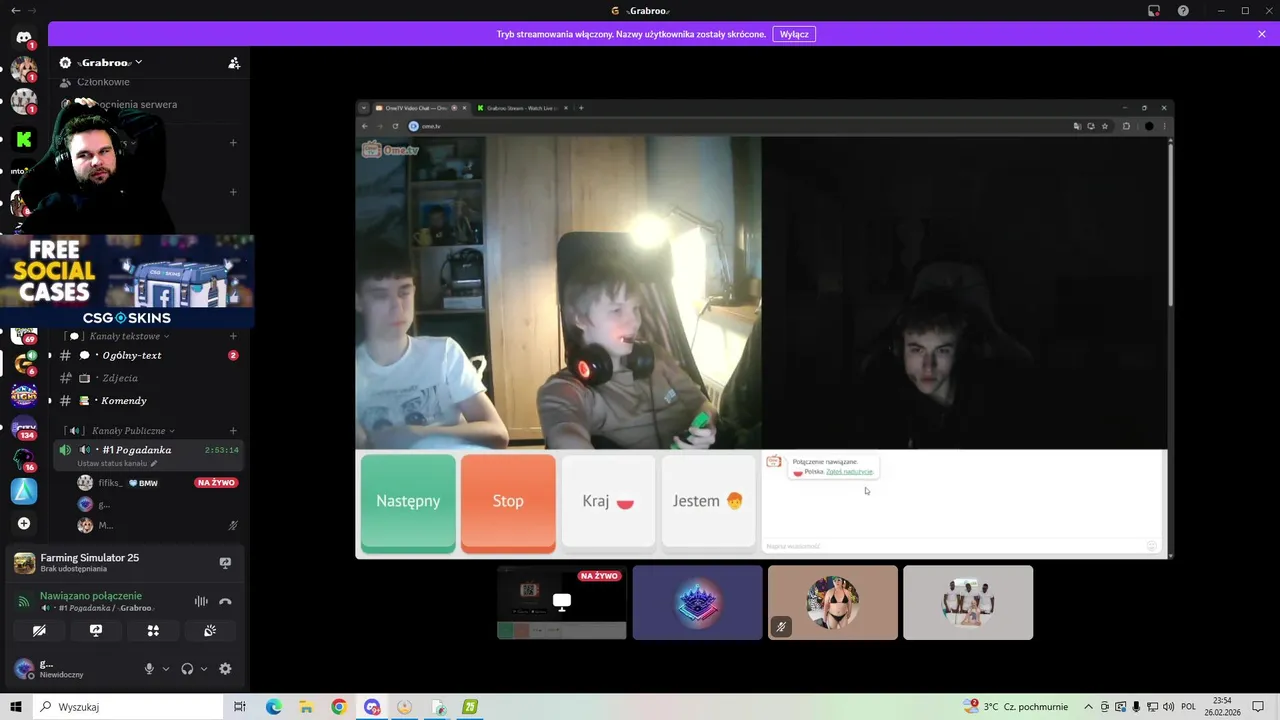Open the green Kick server icon

tap(23, 139)
